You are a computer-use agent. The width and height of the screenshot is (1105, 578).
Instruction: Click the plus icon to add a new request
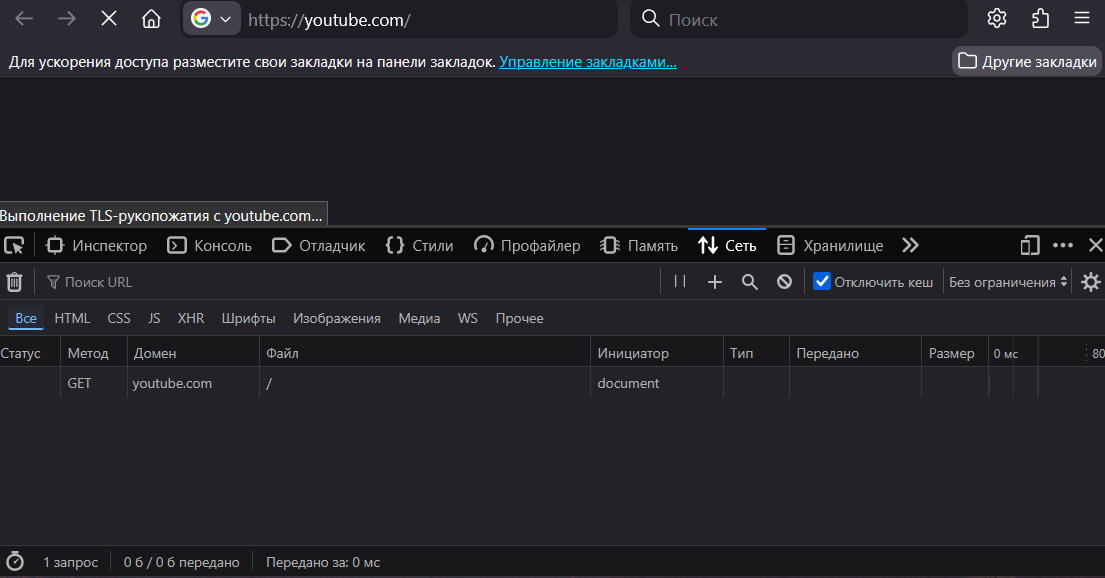coord(715,282)
